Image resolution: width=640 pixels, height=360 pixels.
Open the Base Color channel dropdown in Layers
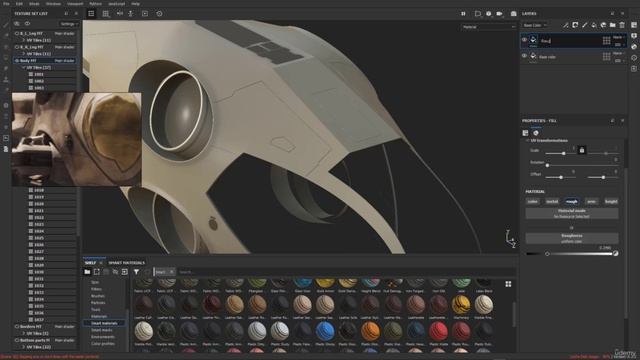pyautogui.click(x=534, y=25)
